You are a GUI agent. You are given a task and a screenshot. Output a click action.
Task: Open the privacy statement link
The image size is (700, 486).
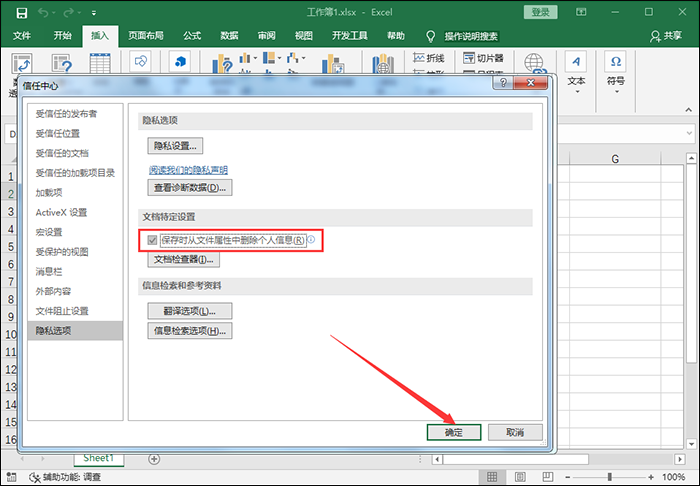pyautogui.click(x=188, y=170)
